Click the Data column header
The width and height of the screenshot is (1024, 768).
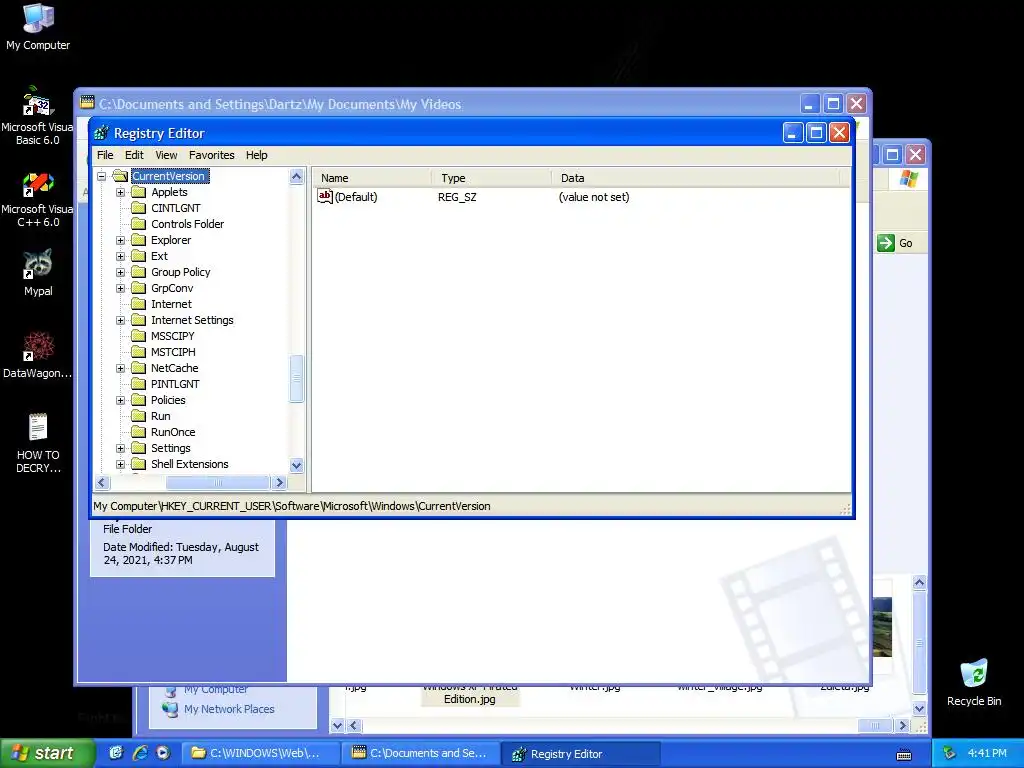click(696, 178)
